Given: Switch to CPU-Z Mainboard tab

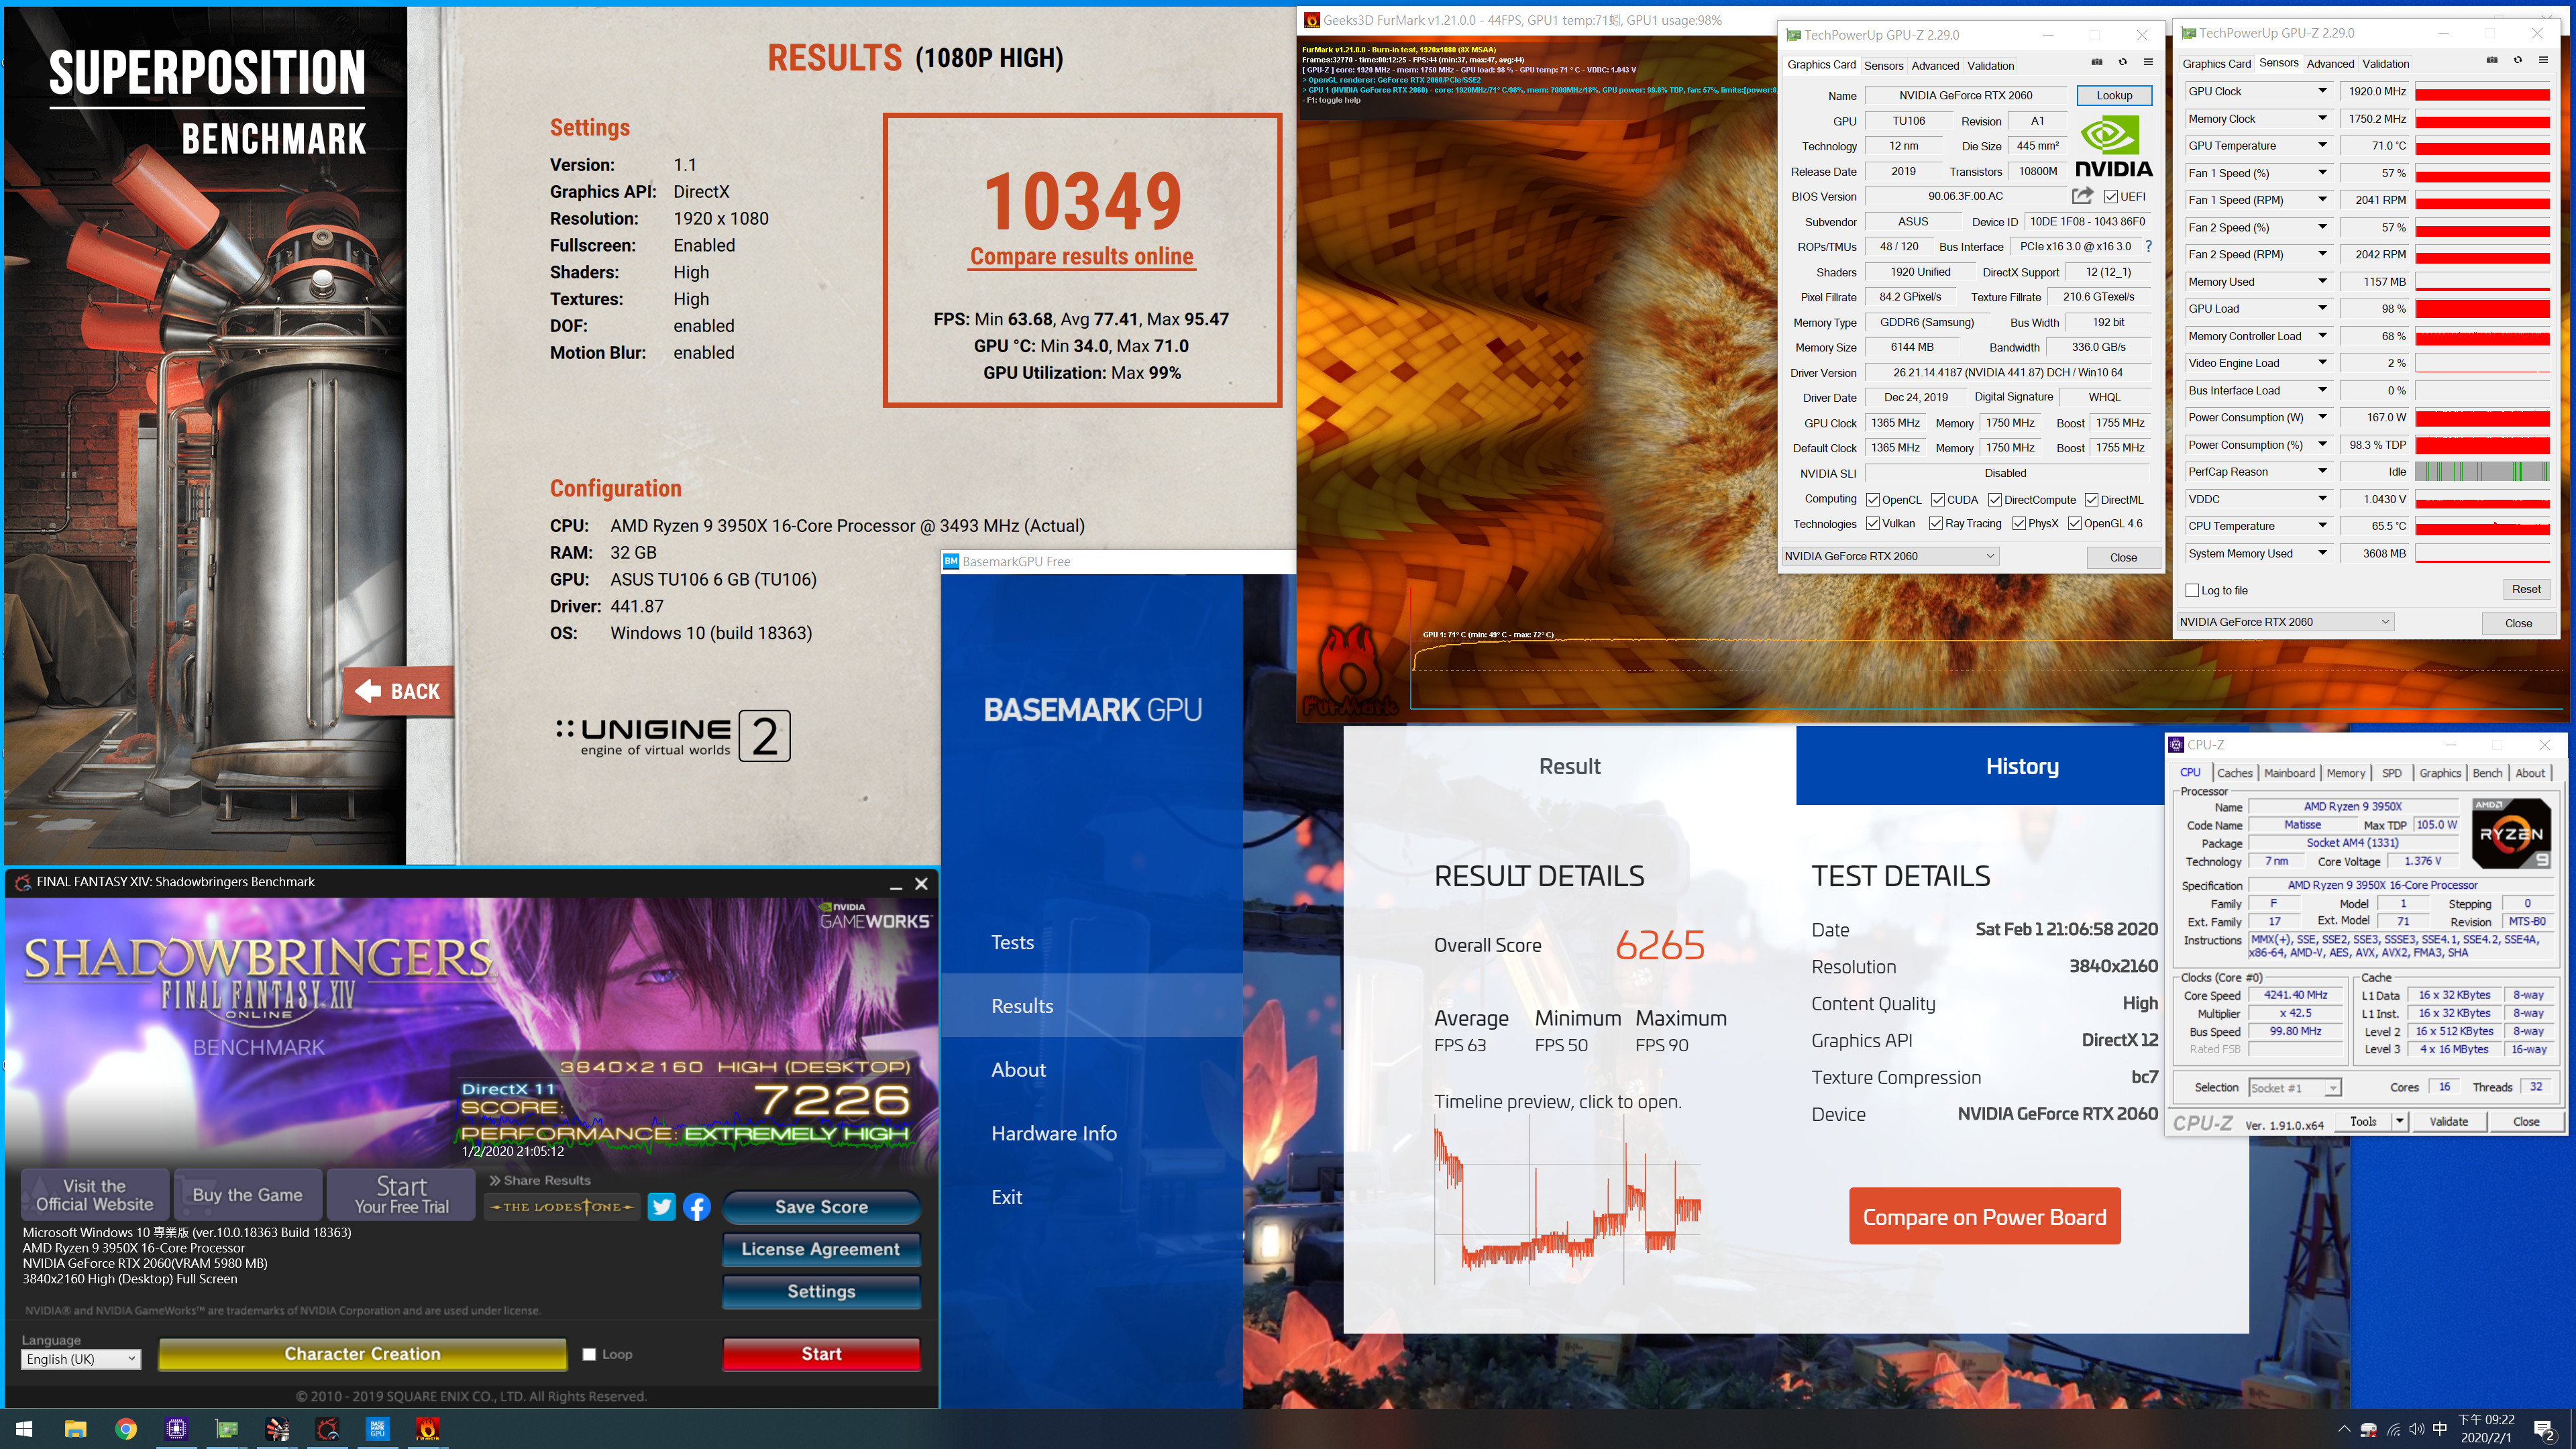Looking at the screenshot, I should (2289, 773).
